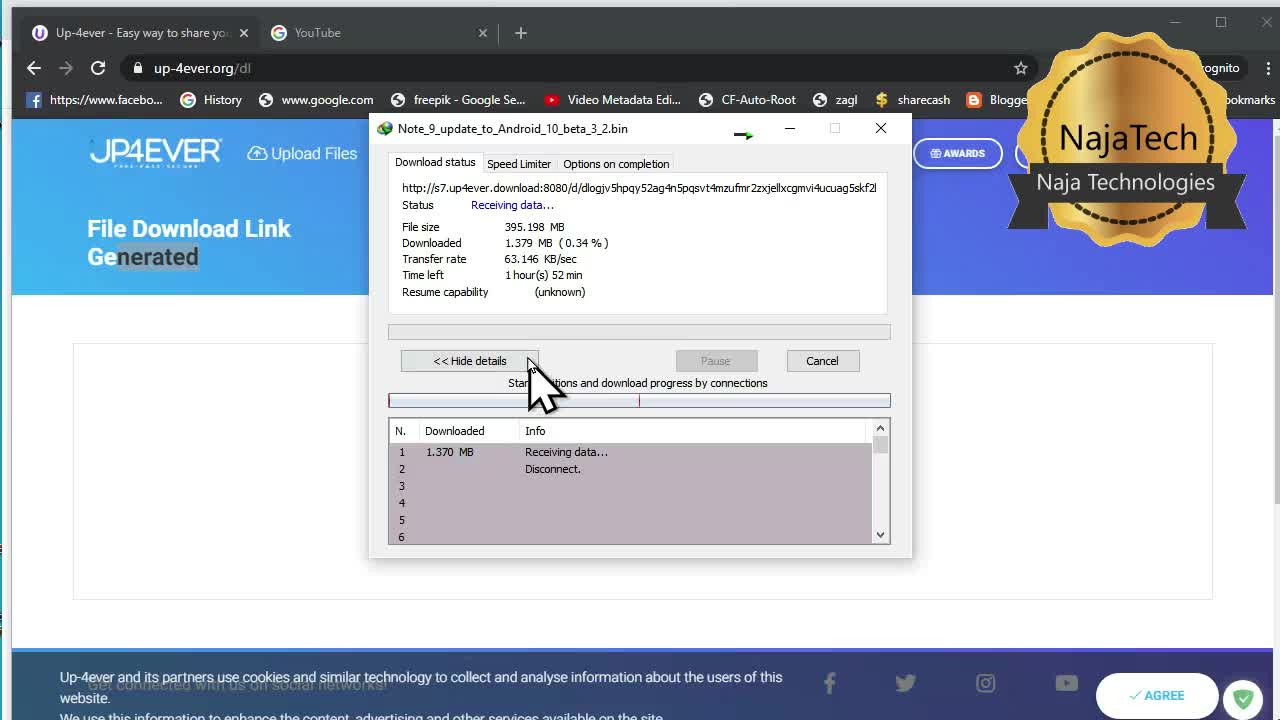
Task: Click the browser forward arrow
Action: coord(66,68)
